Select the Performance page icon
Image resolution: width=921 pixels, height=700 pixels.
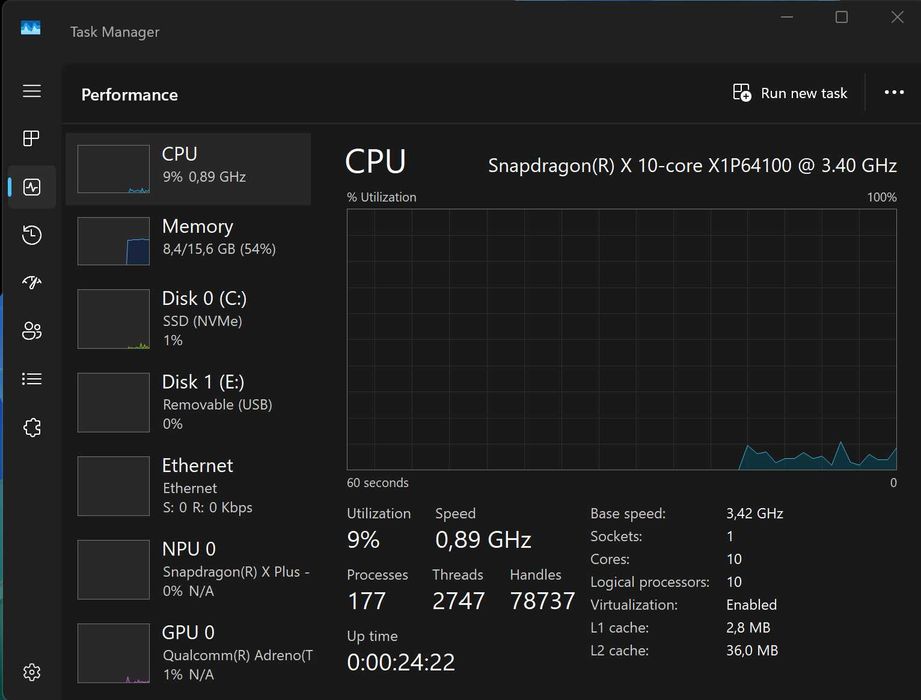pyautogui.click(x=32, y=187)
